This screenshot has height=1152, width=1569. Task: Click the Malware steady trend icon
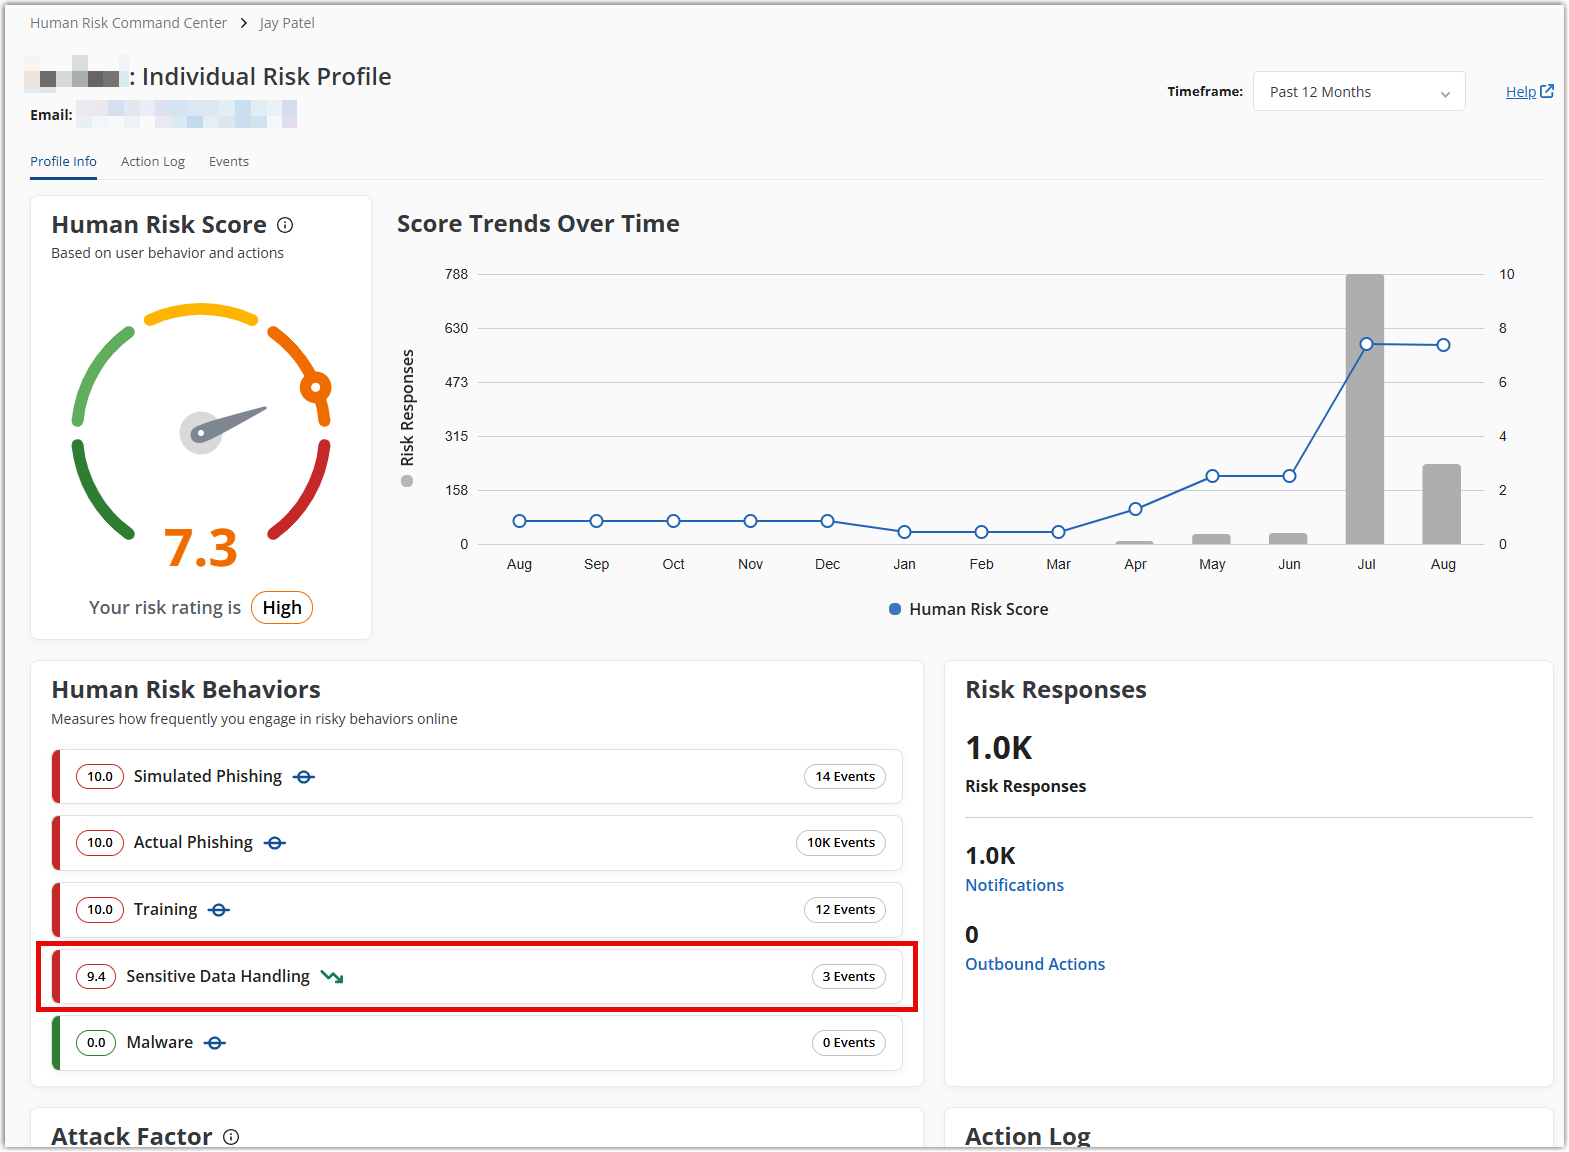215,1043
